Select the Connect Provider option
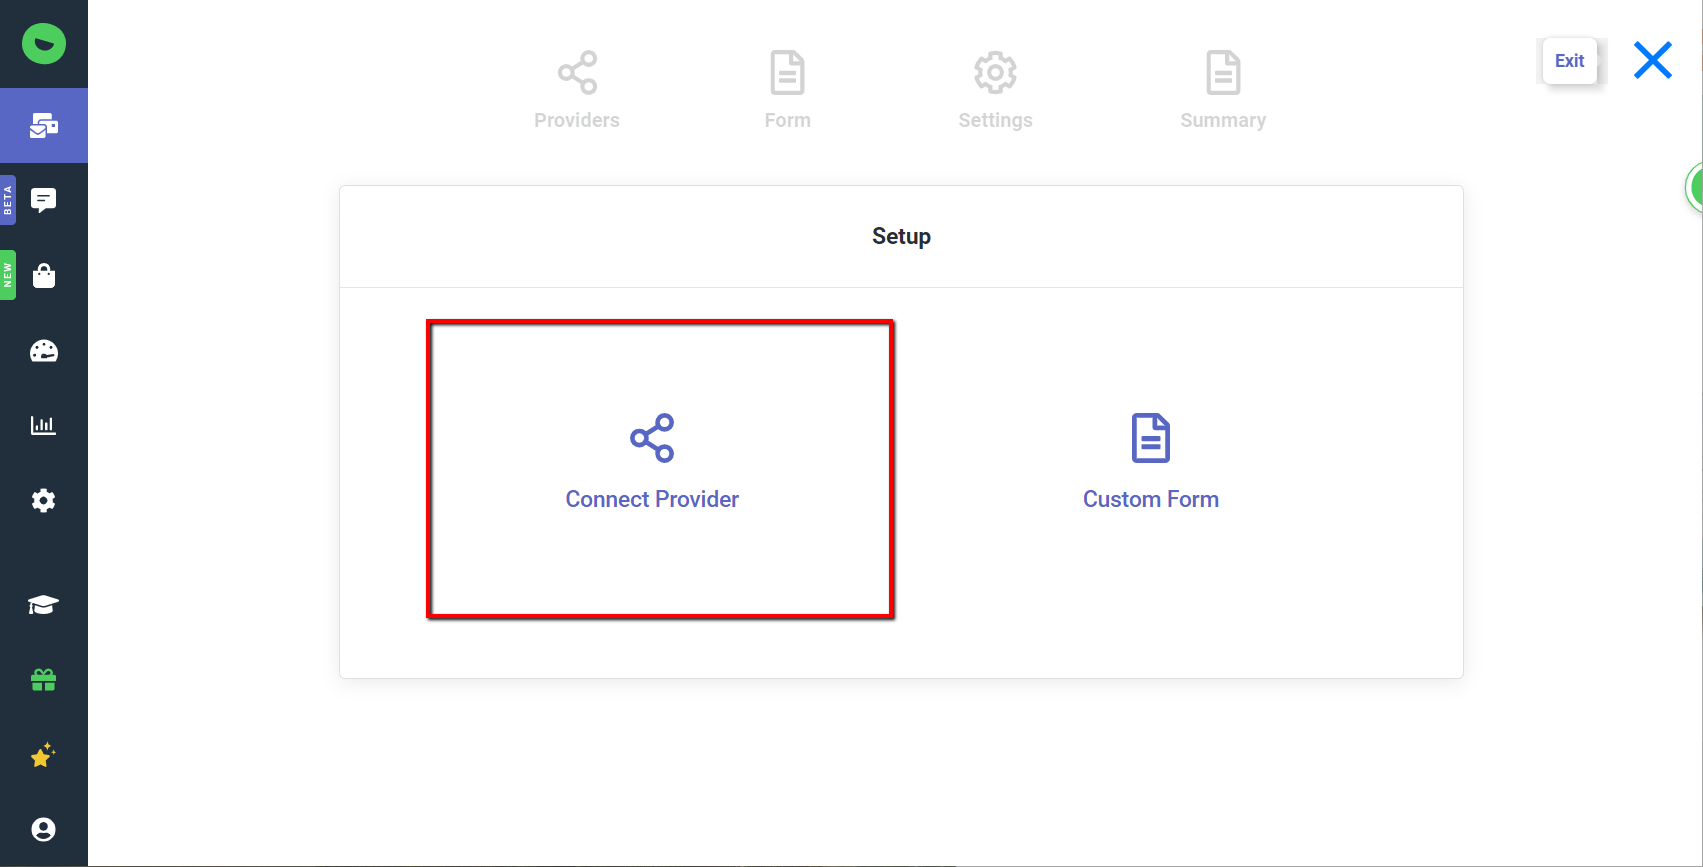Image resolution: width=1703 pixels, height=867 pixels. point(652,465)
